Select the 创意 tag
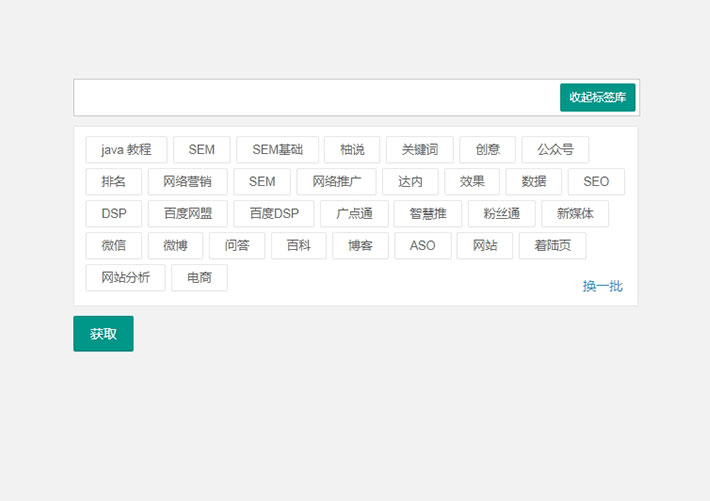Screen dimensions: 710x501 [x=487, y=149]
